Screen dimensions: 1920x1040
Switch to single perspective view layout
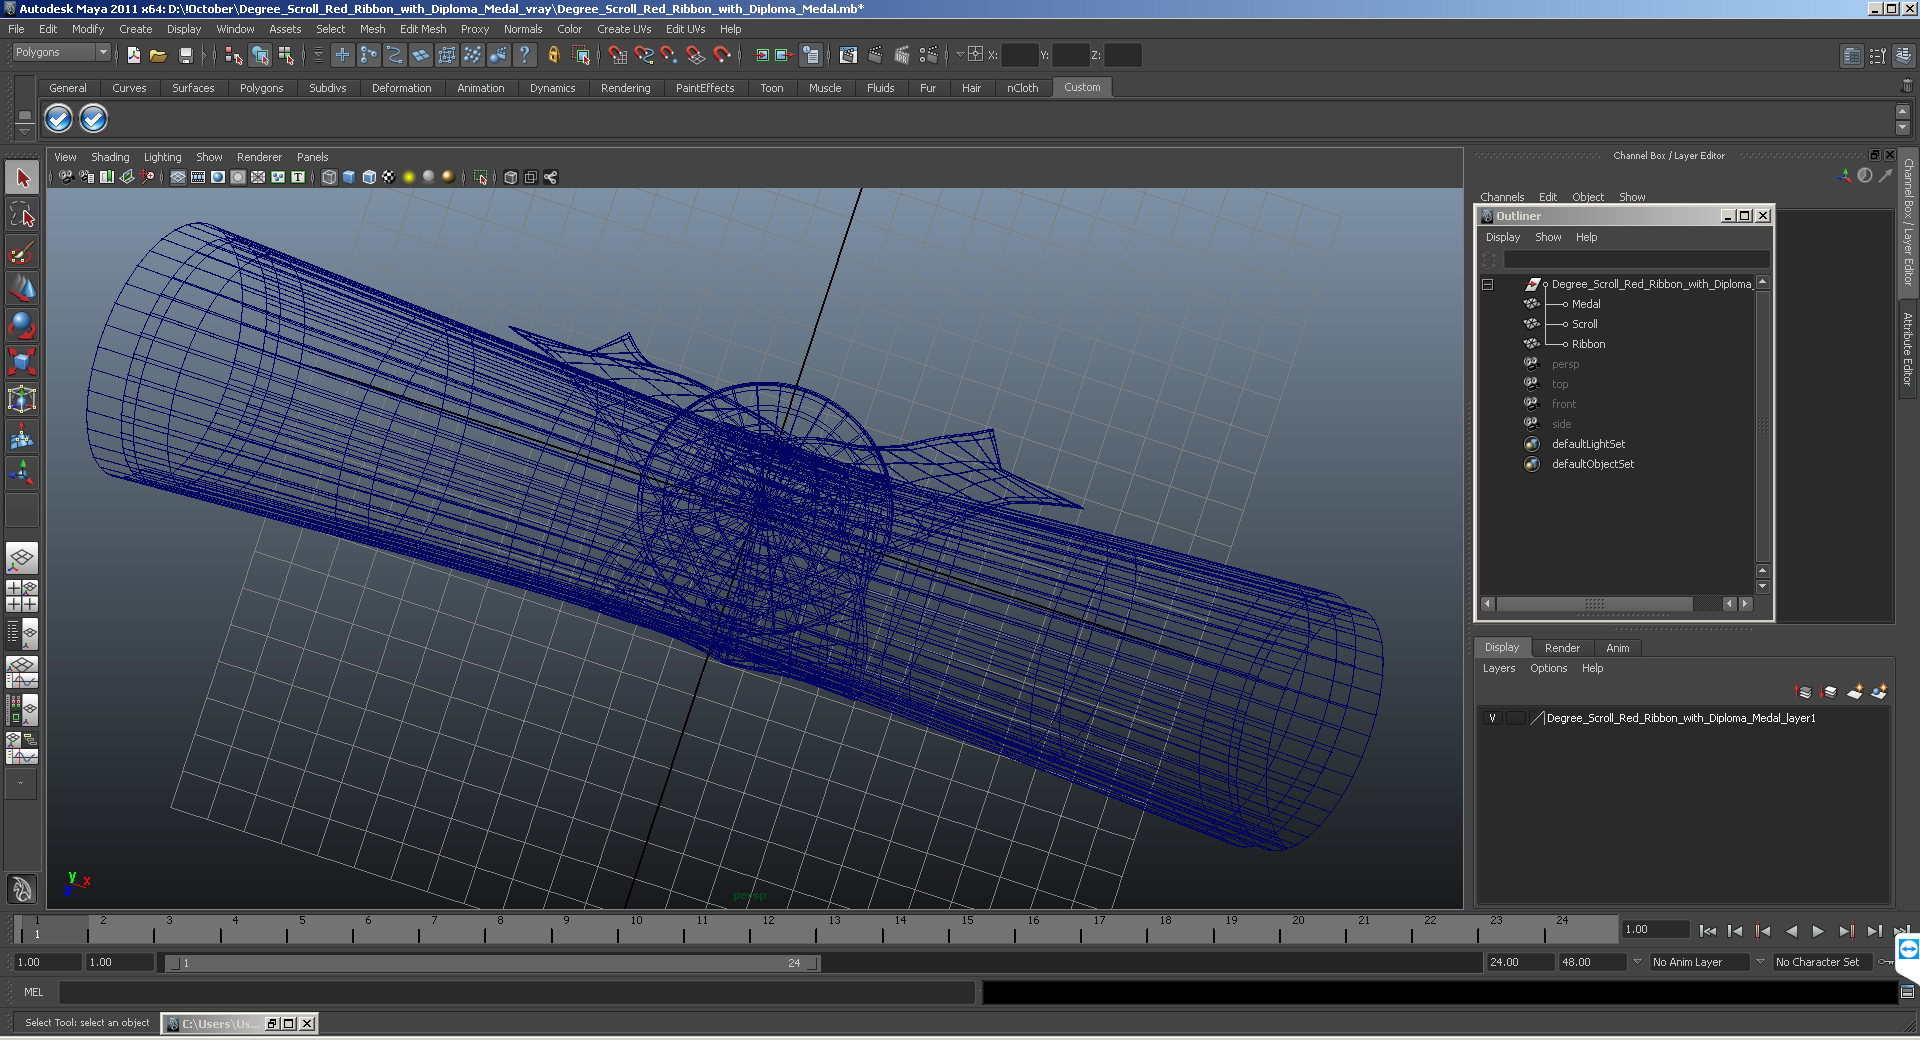click(22, 558)
